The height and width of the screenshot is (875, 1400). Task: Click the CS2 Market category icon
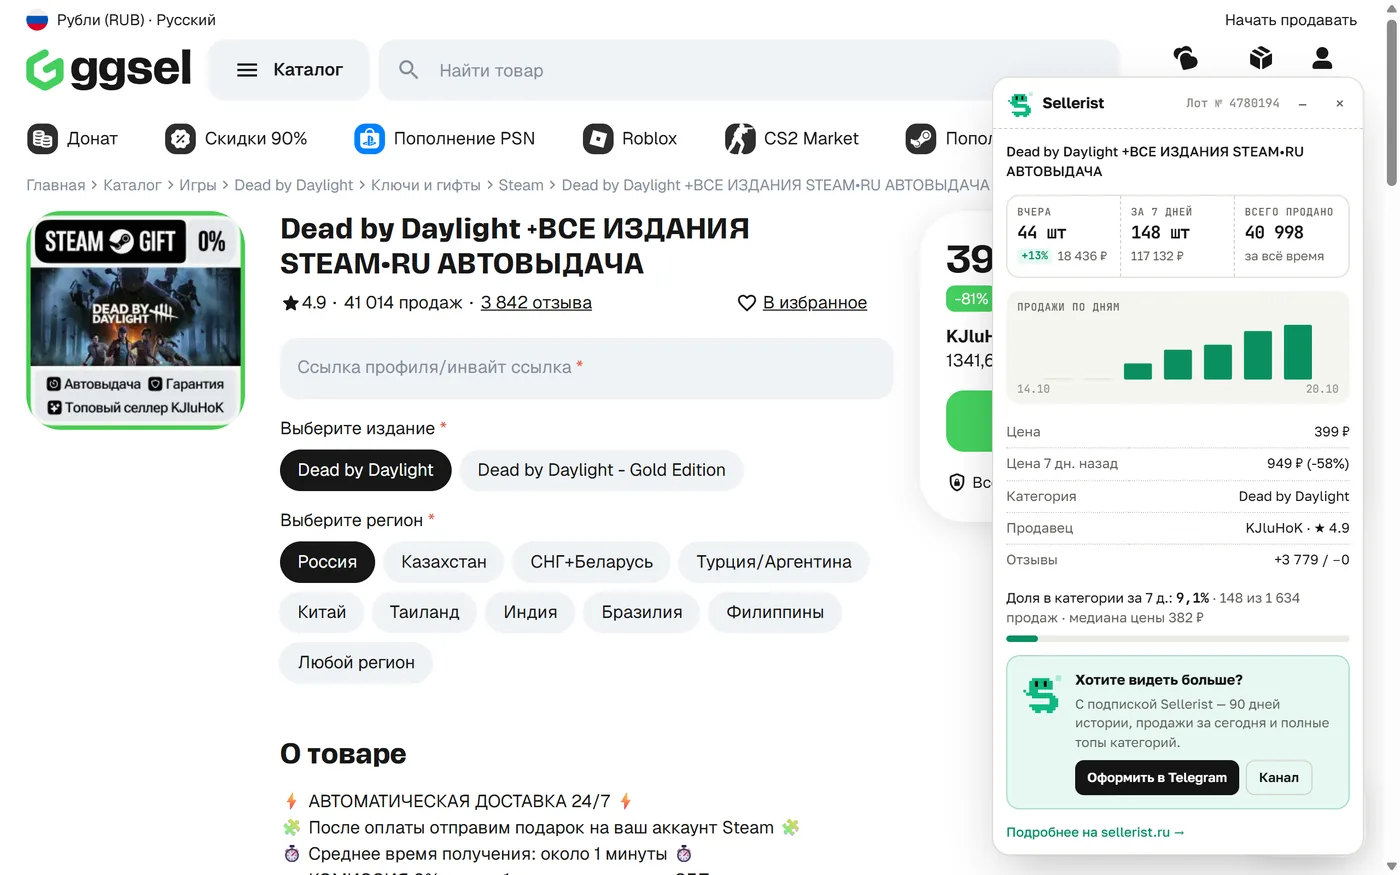(x=740, y=139)
